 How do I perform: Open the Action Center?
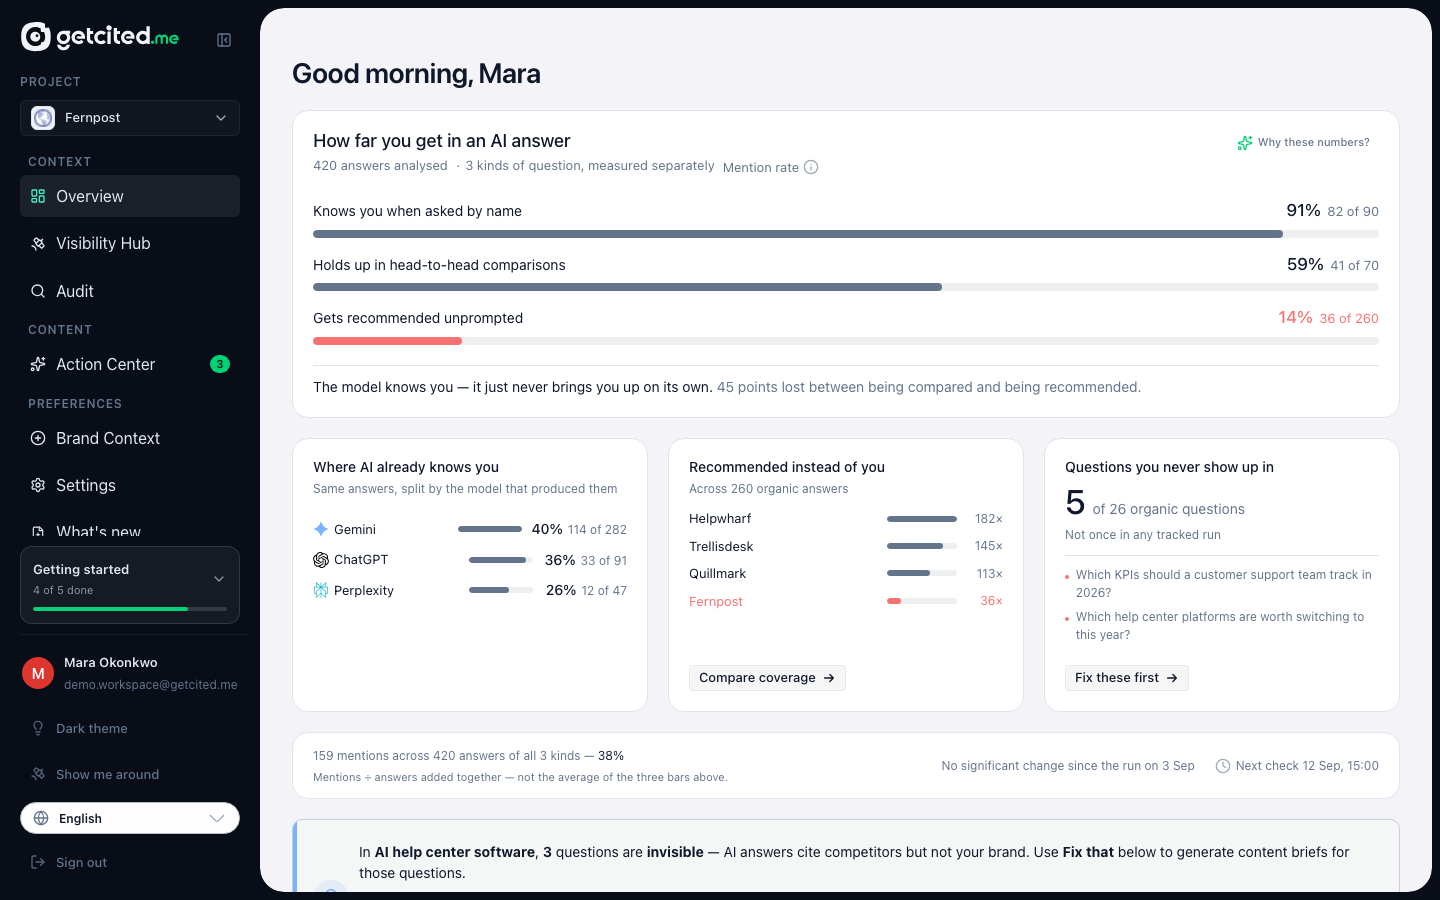(130, 364)
